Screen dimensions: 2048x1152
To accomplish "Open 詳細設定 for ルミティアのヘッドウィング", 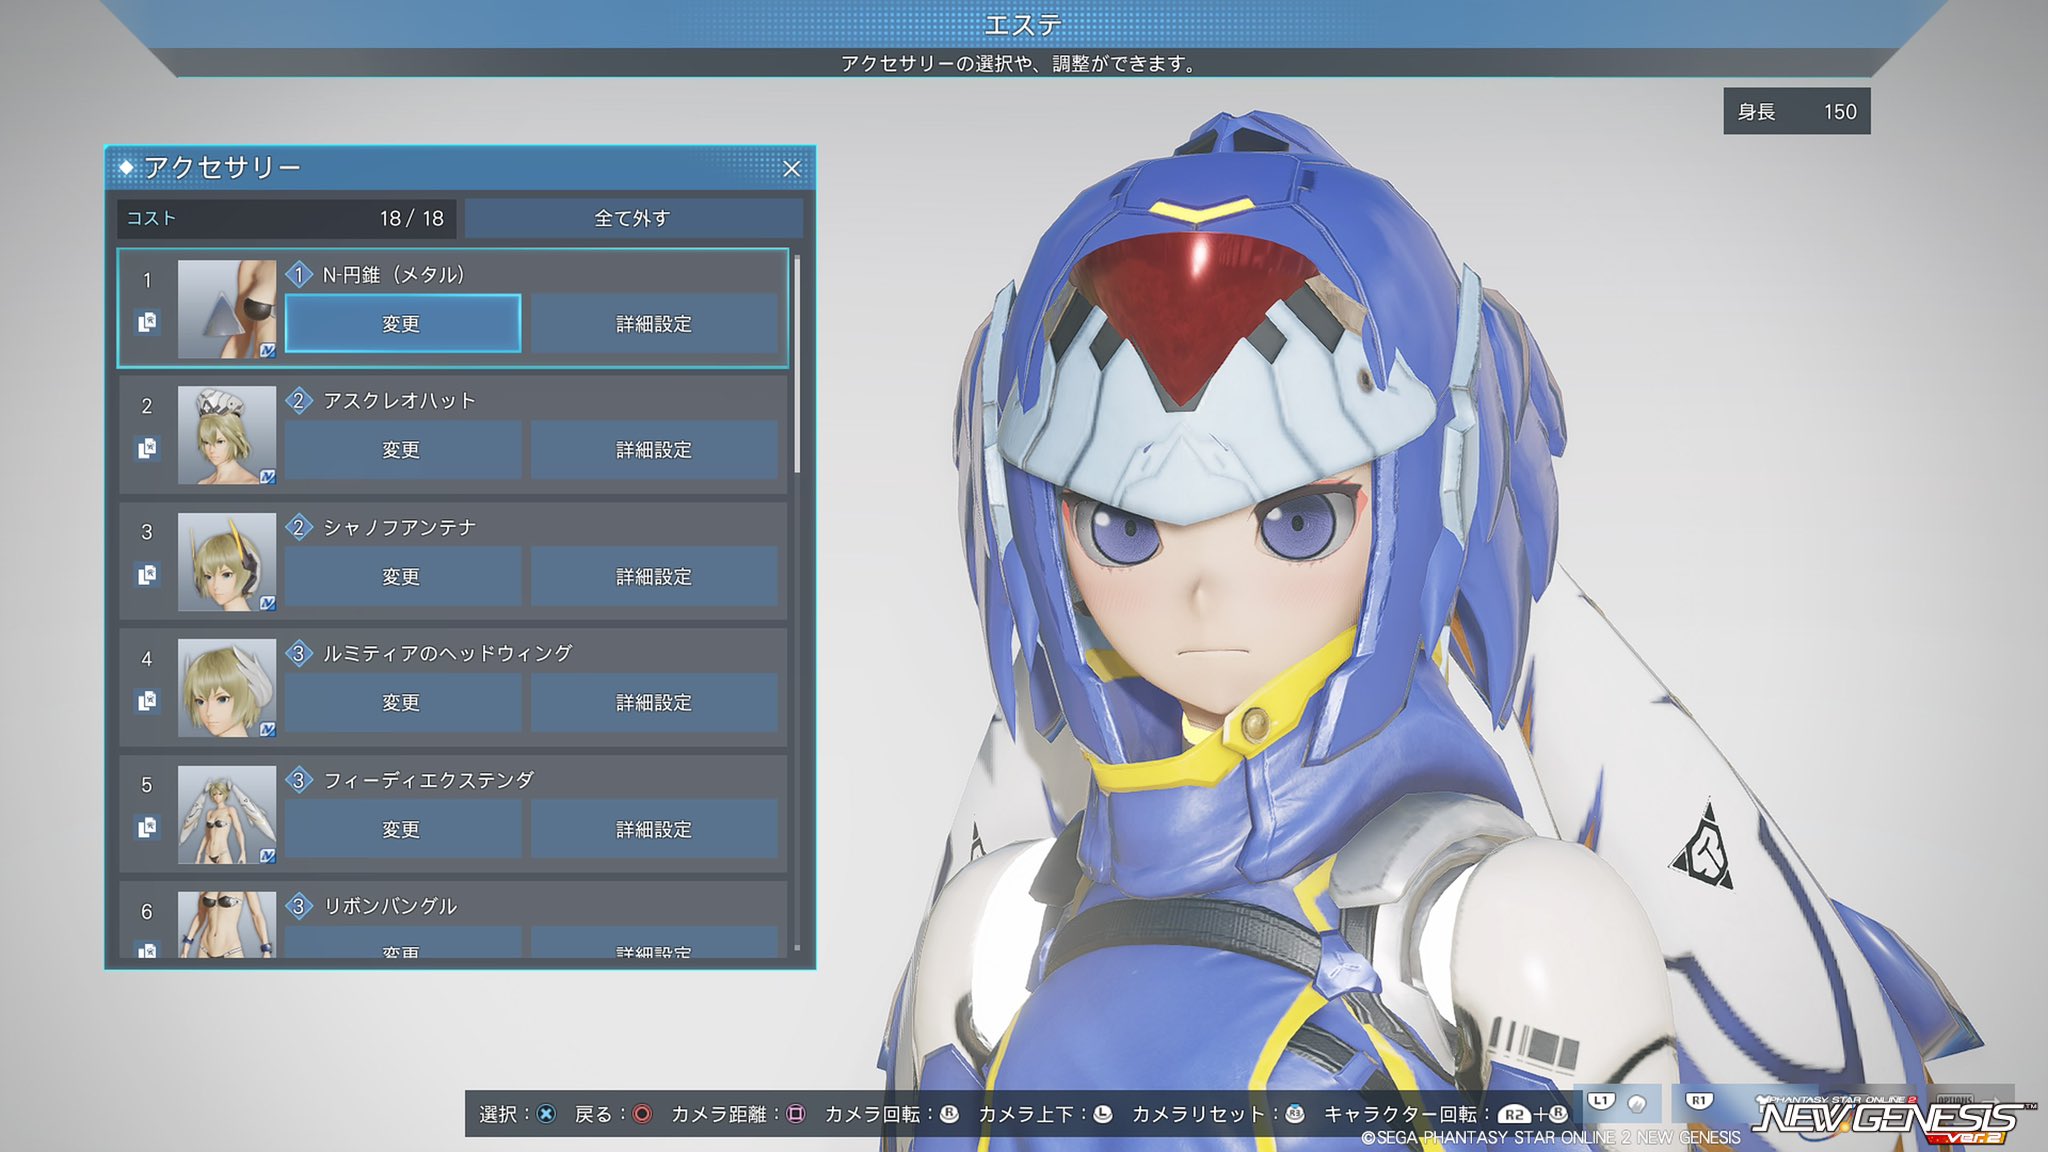I will pyautogui.click(x=654, y=702).
